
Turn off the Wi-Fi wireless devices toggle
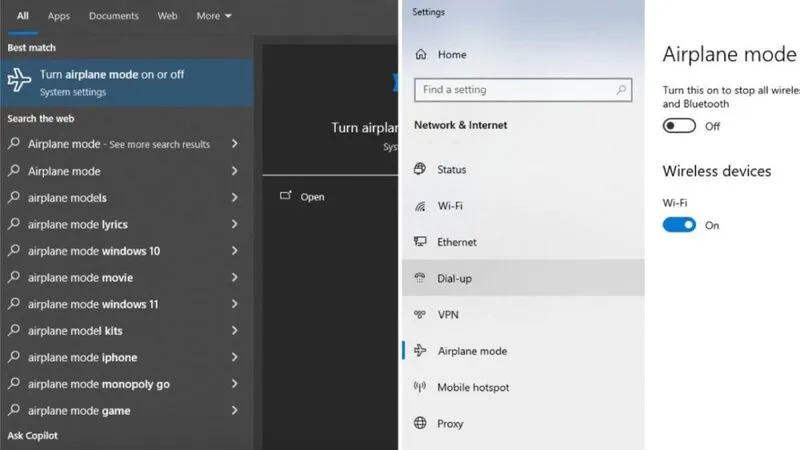[x=679, y=224]
